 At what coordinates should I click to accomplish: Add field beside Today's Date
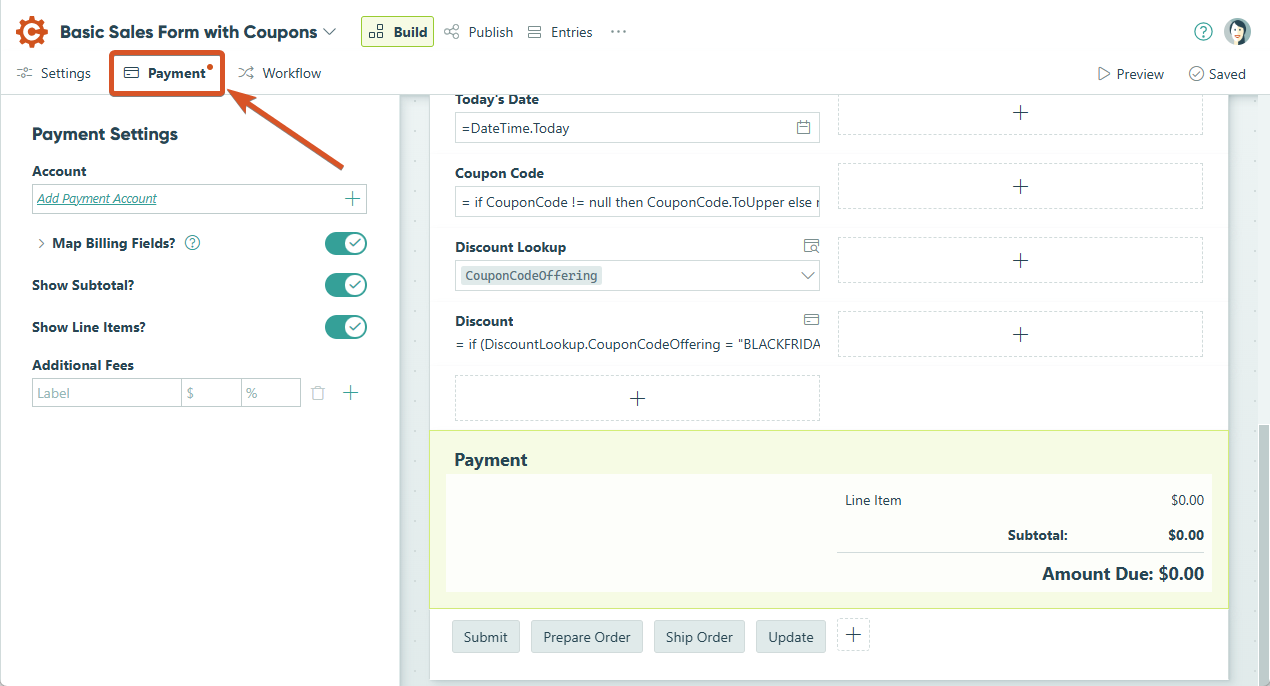1020,113
